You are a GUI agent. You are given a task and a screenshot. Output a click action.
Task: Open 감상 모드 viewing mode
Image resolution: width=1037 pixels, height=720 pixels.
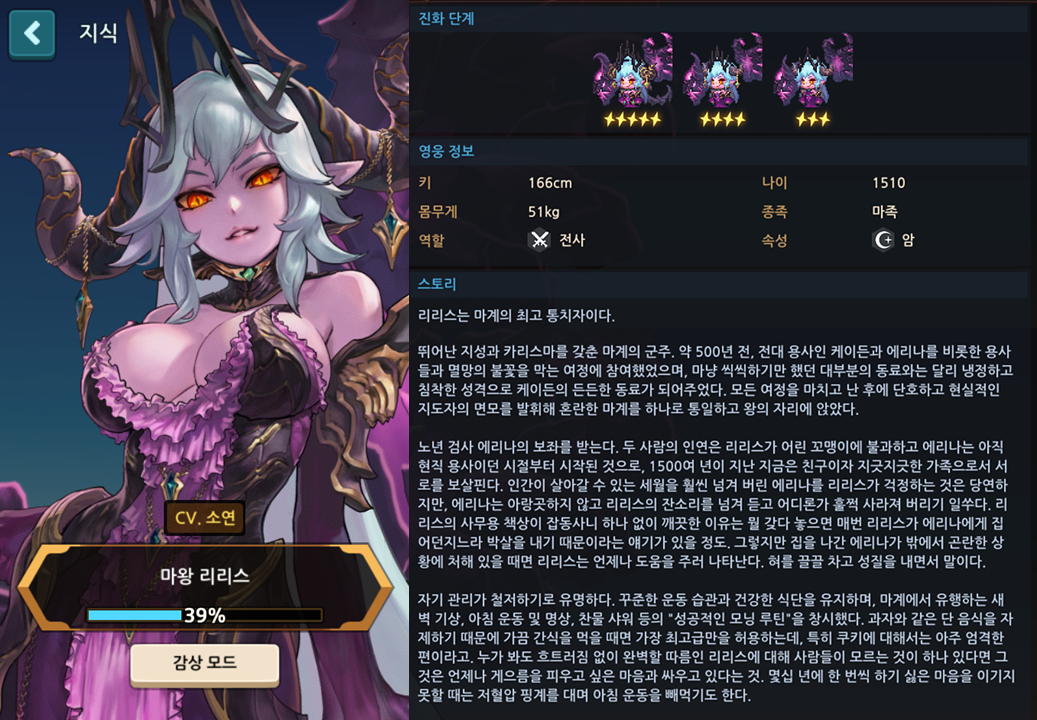tap(204, 662)
